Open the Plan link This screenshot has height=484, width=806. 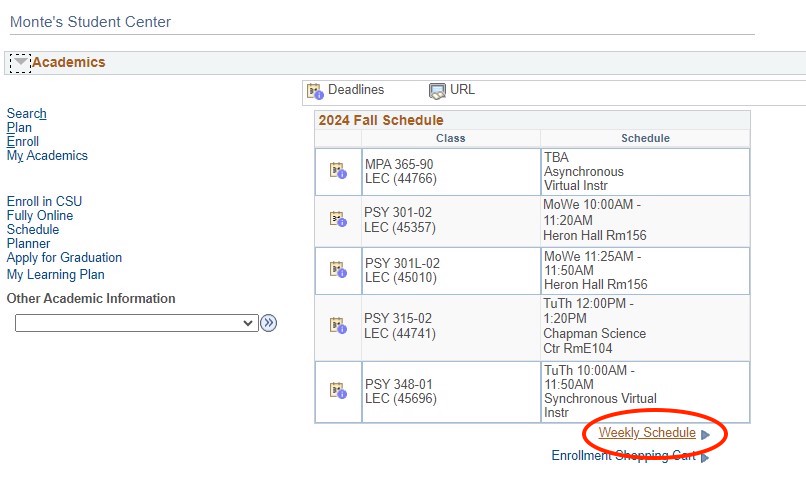coord(19,128)
